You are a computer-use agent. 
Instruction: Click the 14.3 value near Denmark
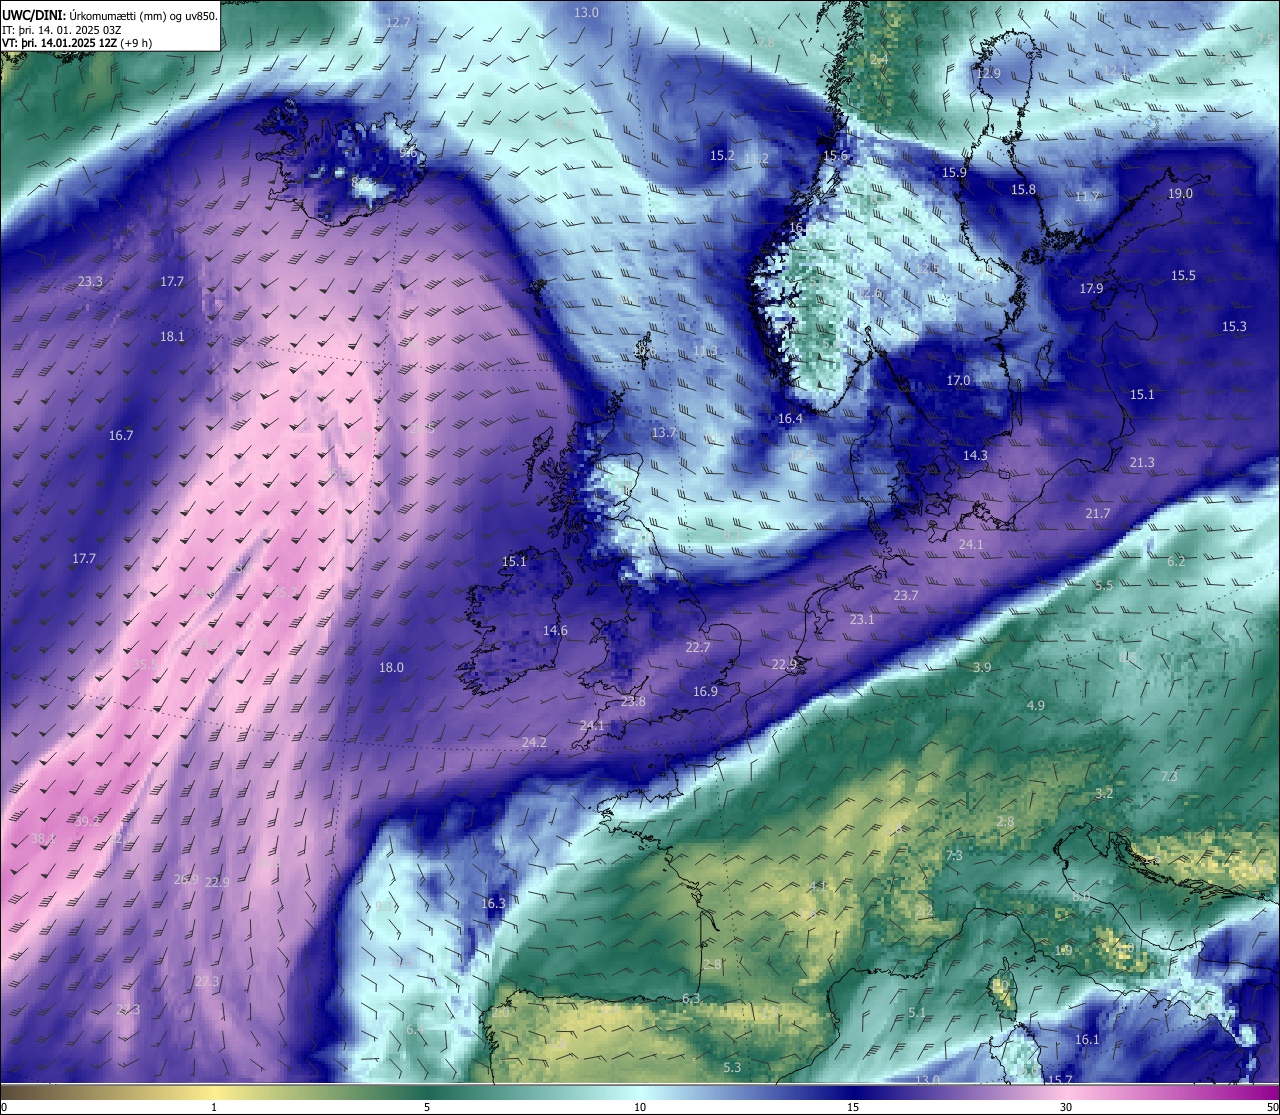coord(975,456)
